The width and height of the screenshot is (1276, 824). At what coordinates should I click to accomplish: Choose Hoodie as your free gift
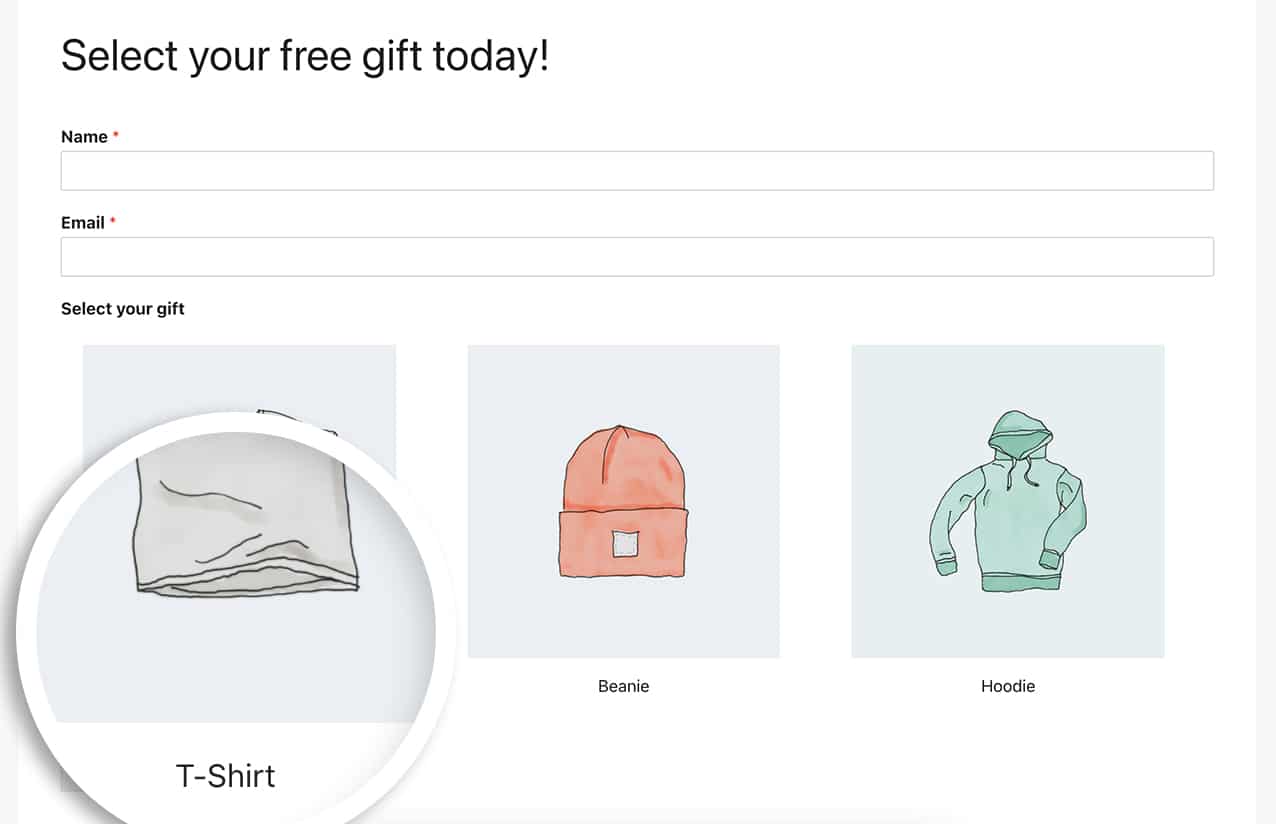point(1007,501)
